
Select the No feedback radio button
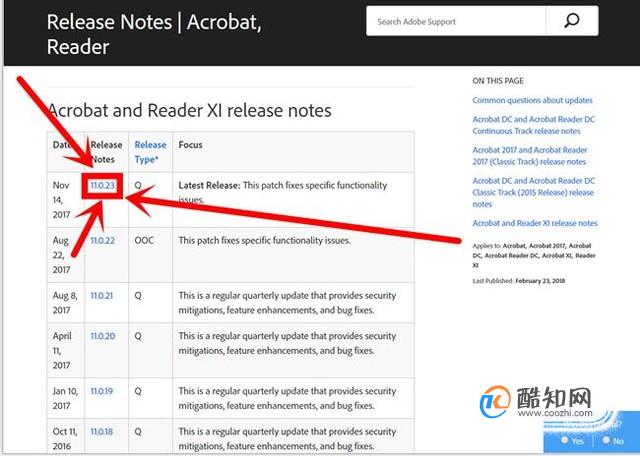pos(607,440)
